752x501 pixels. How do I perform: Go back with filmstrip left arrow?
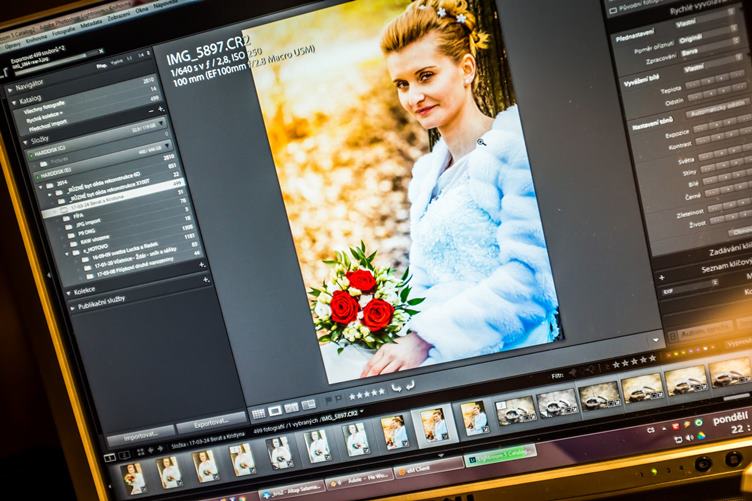click(151, 451)
